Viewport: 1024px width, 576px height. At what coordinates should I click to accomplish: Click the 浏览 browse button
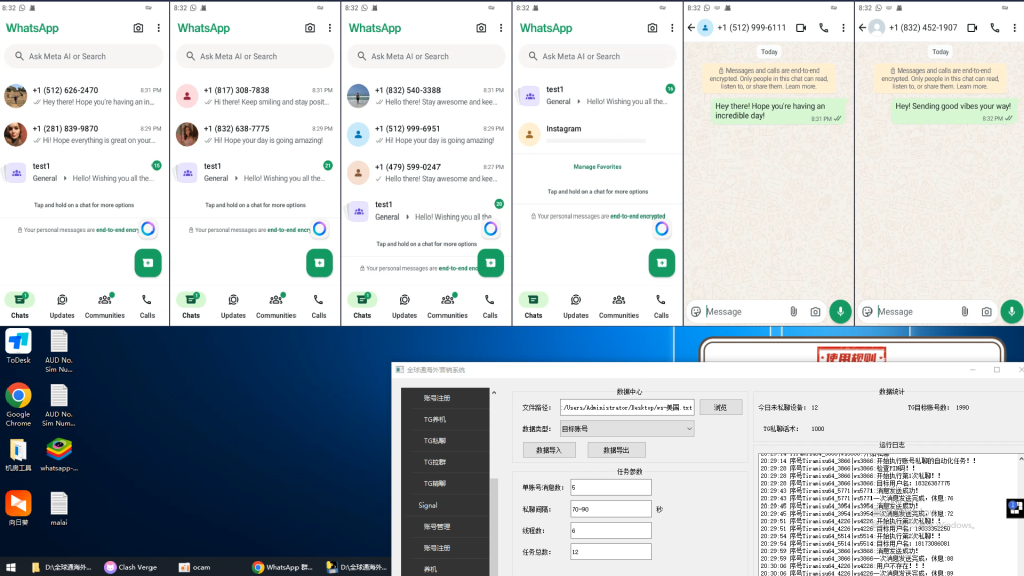(x=720, y=407)
